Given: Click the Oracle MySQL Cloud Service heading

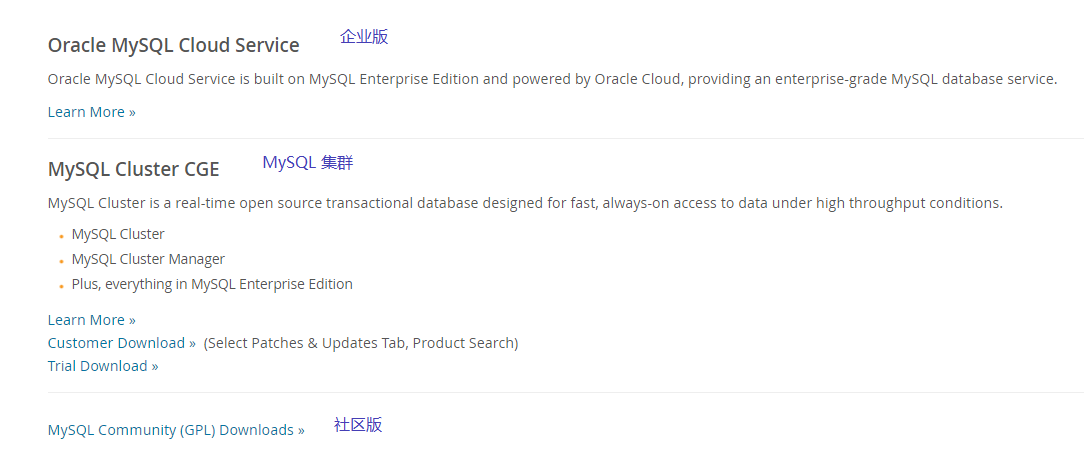Looking at the screenshot, I should [x=174, y=46].
